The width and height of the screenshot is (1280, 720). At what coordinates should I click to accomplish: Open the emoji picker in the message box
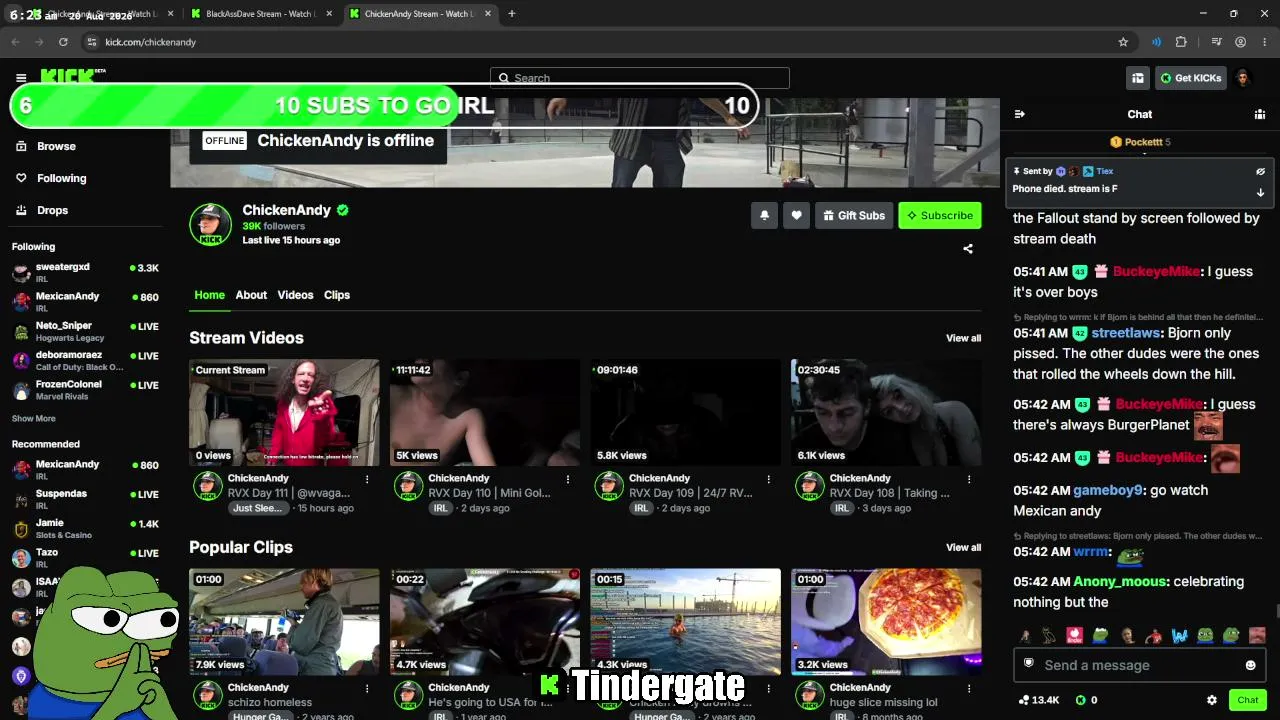click(x=1250, y=665)
